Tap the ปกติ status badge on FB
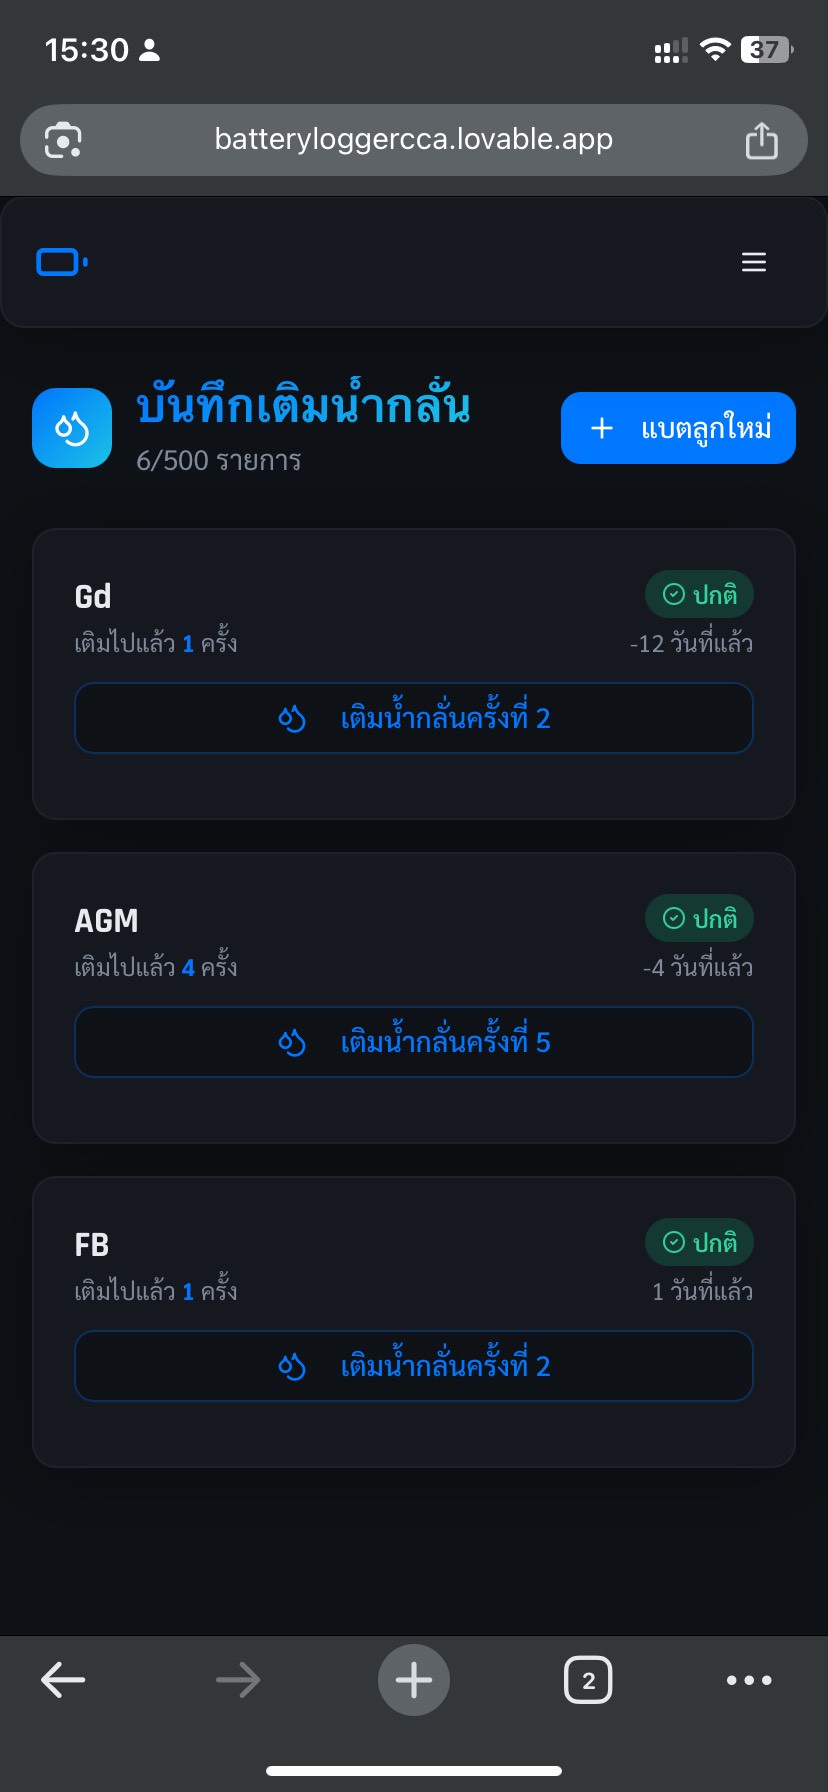 tap(699, 1243)
